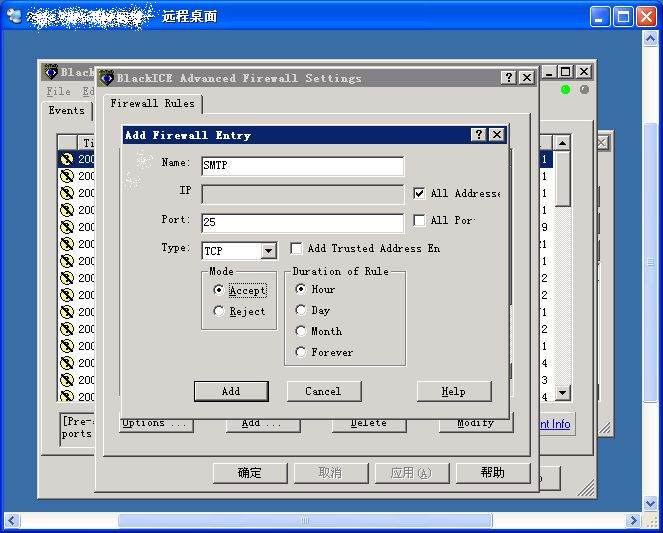The width and height of the screenshot is (663, 533).
Task: Open the nt Info link in BlackICE window
Action: (x=555, y=424)
